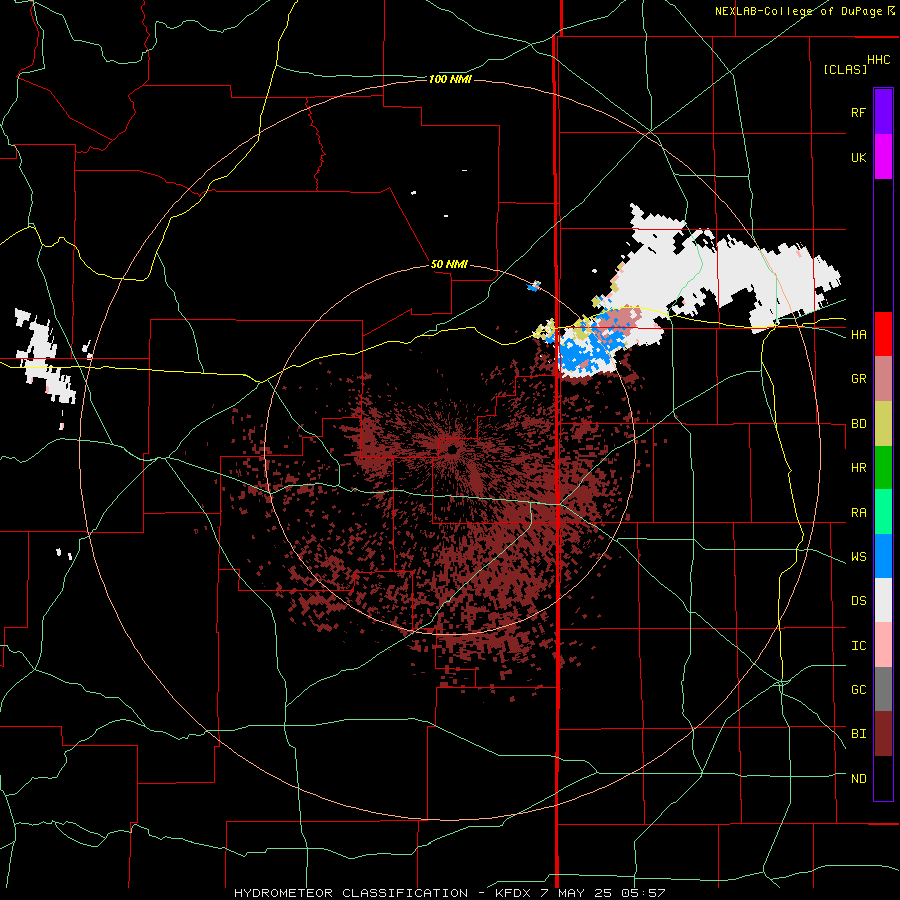
Task: Click the radar site center of the range rings
Action: click(451, 449)
